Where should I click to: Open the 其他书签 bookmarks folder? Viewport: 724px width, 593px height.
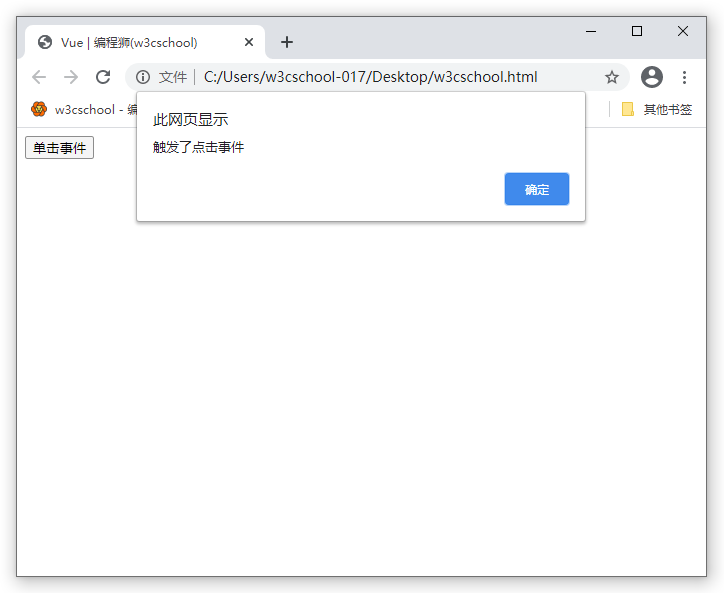tap(657, 109)
